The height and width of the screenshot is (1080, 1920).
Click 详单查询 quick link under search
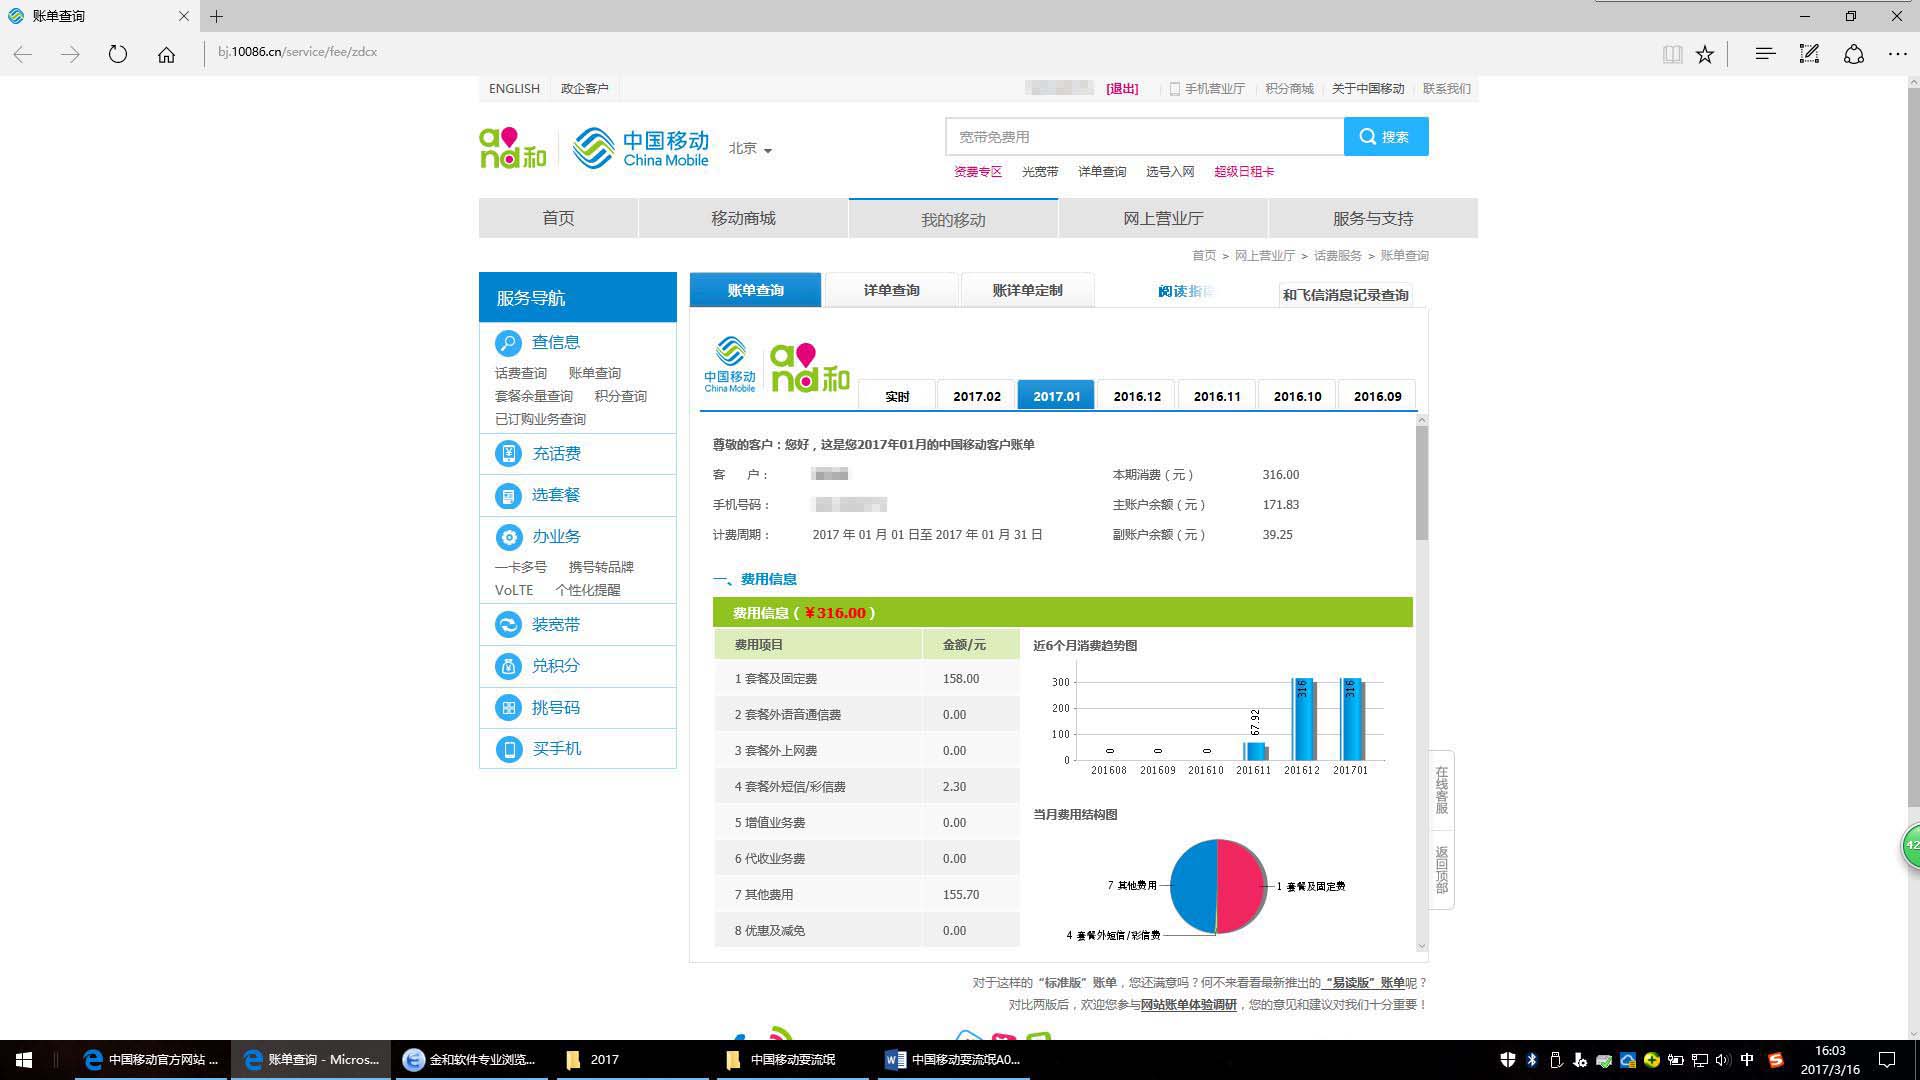1102,172
